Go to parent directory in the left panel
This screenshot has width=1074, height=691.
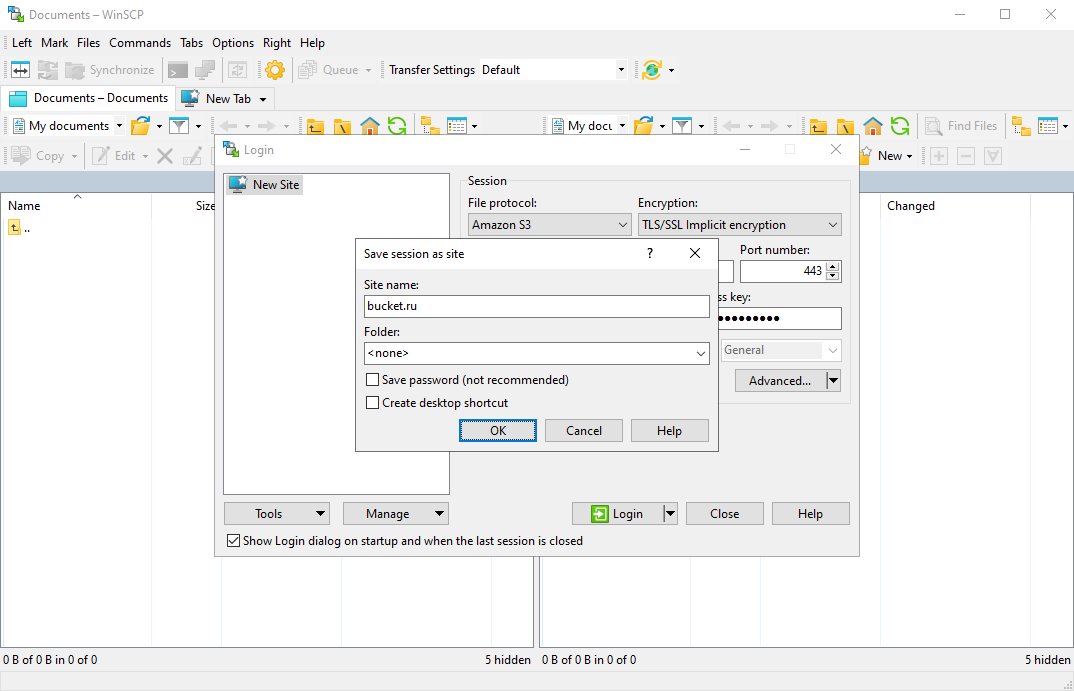(x=315, y=126)
